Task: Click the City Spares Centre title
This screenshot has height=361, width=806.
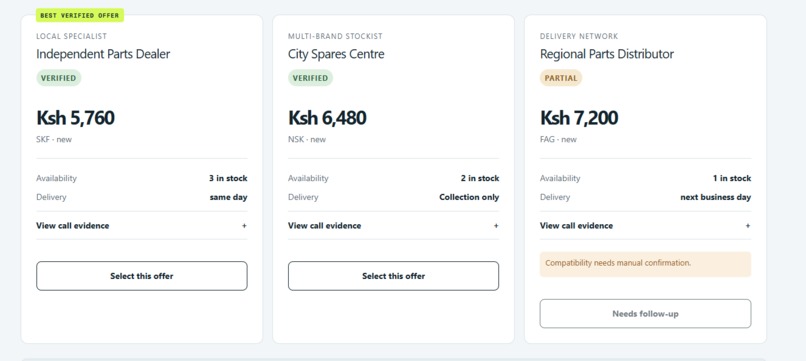Action: pyautogui.click(x=336, y=54)
